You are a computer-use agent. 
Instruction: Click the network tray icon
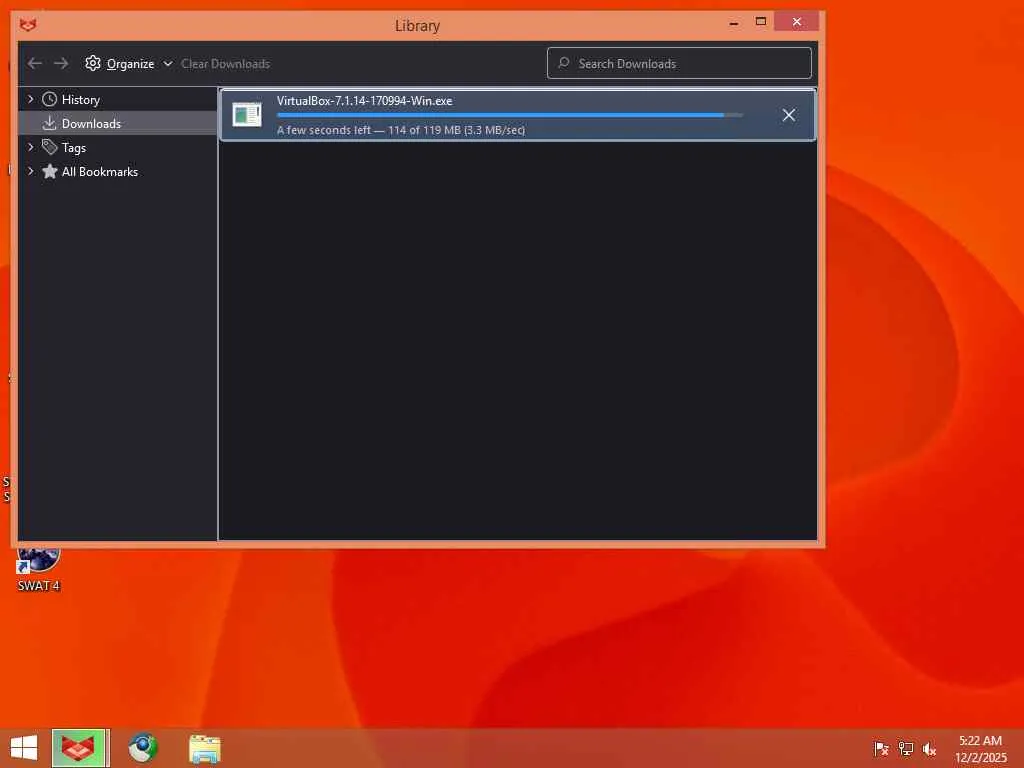pos(905,748)
